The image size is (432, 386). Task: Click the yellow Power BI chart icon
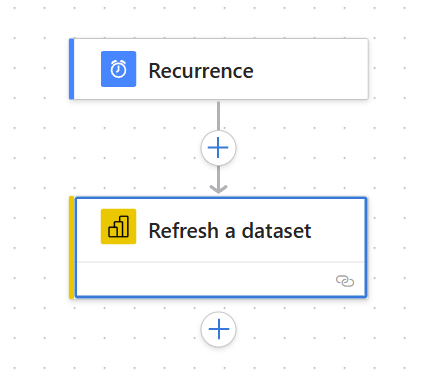point(118,226)
